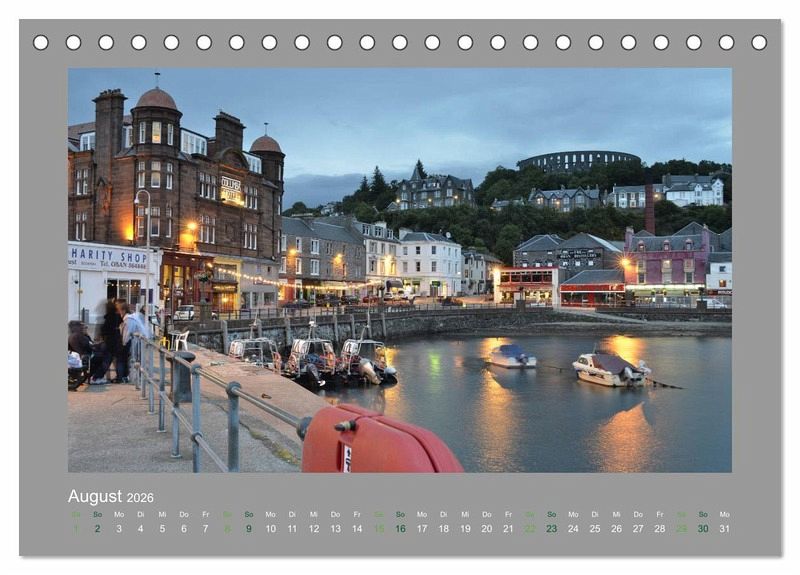Click the 'Mi' weekday label above 19
This screenshot has height=575, width=800.
point(465,514)
